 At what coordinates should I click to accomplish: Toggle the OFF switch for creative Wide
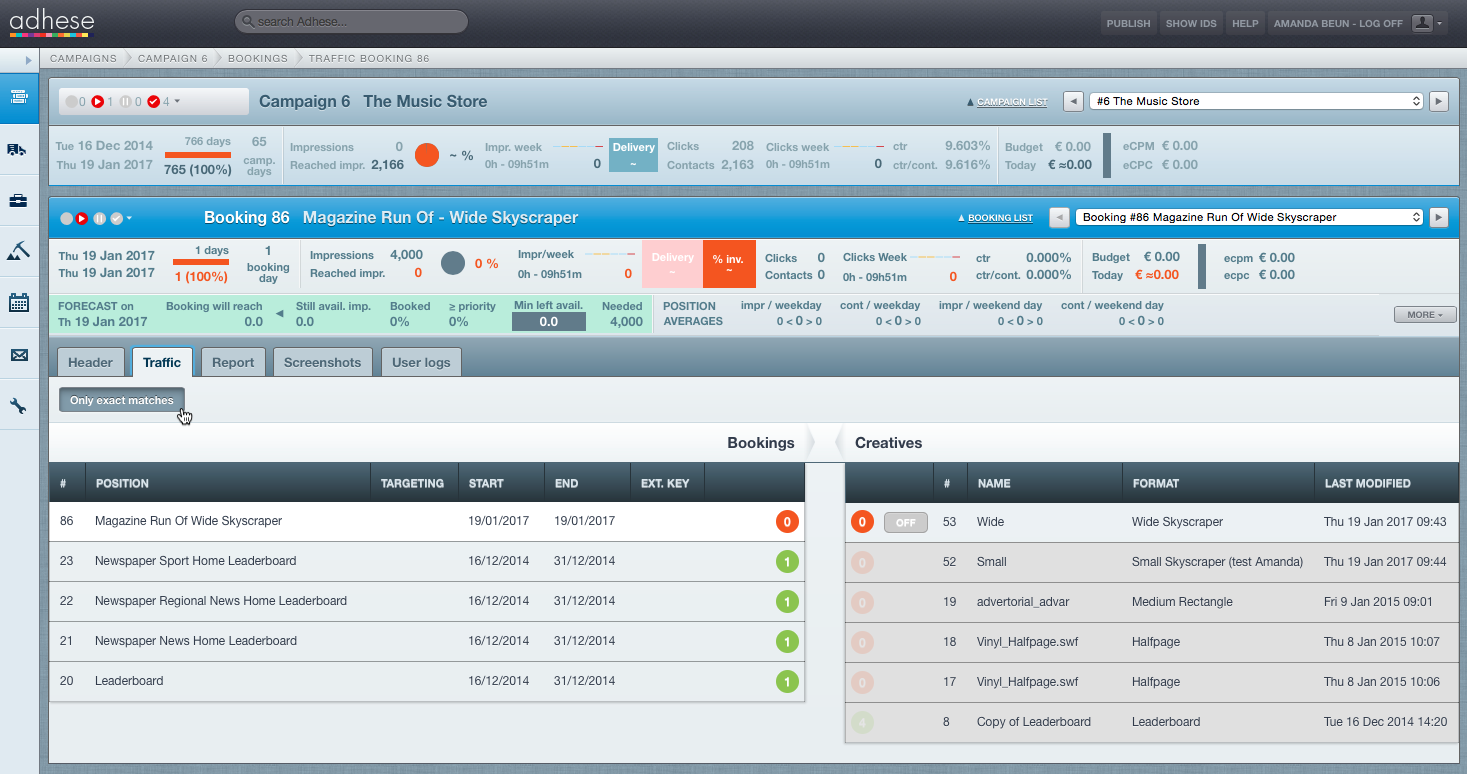[905, 522]
